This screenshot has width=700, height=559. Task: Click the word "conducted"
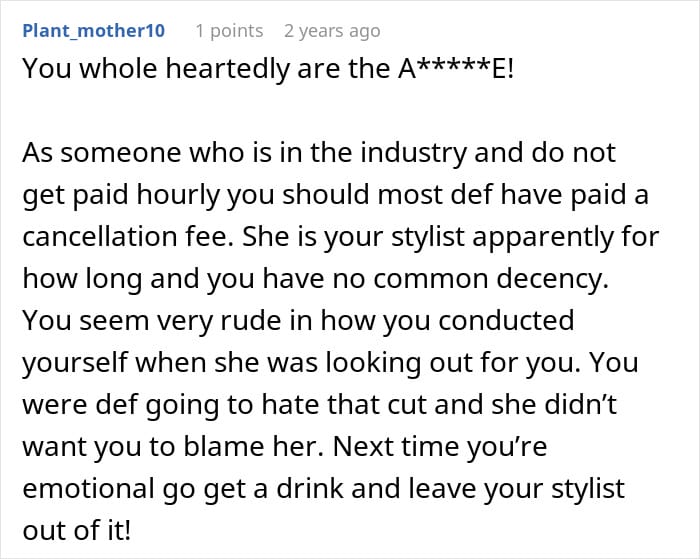[506, 320]
